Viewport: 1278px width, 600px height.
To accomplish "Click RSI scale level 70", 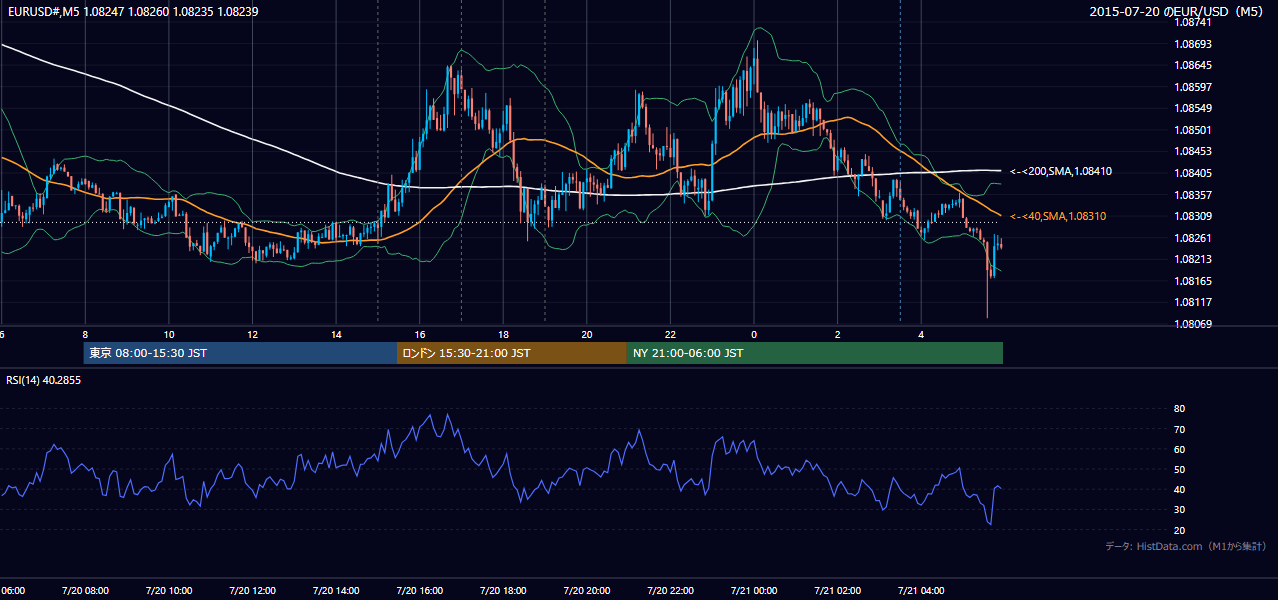I will point(1179,429).
